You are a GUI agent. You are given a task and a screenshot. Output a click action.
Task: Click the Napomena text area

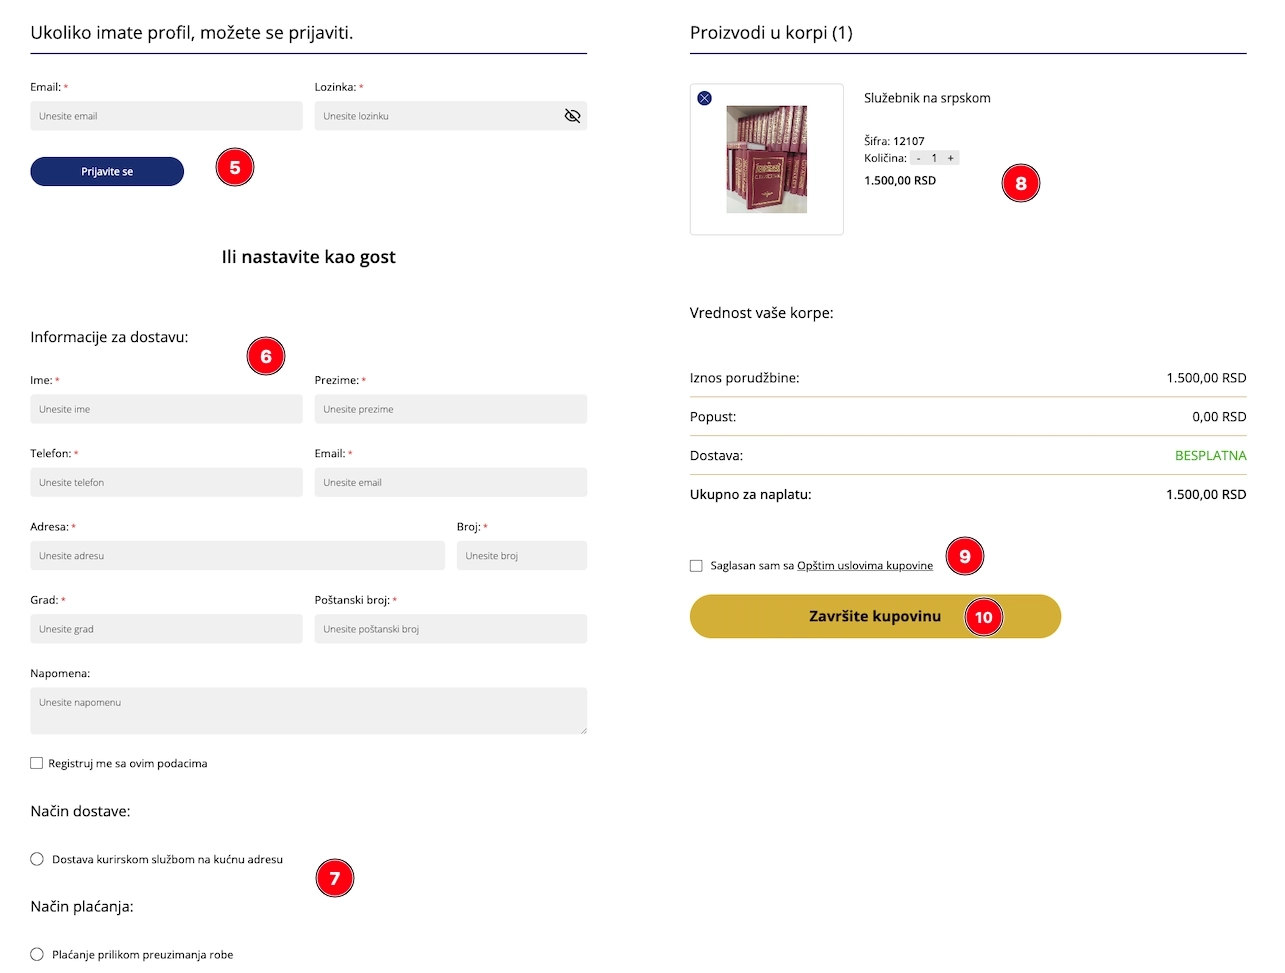tap(308, 710)
